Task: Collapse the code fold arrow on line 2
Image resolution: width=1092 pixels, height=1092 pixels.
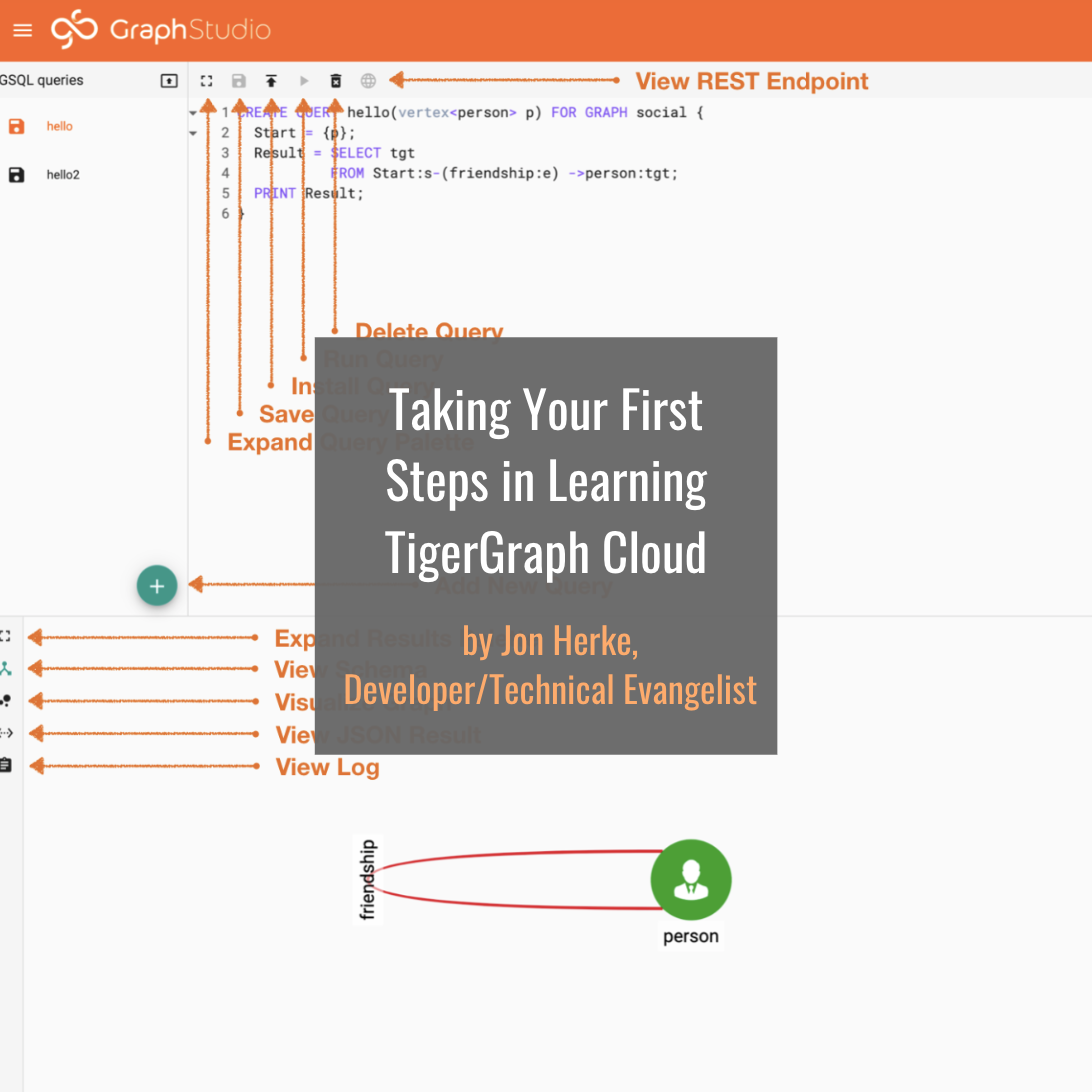Action: coord(193,133)
